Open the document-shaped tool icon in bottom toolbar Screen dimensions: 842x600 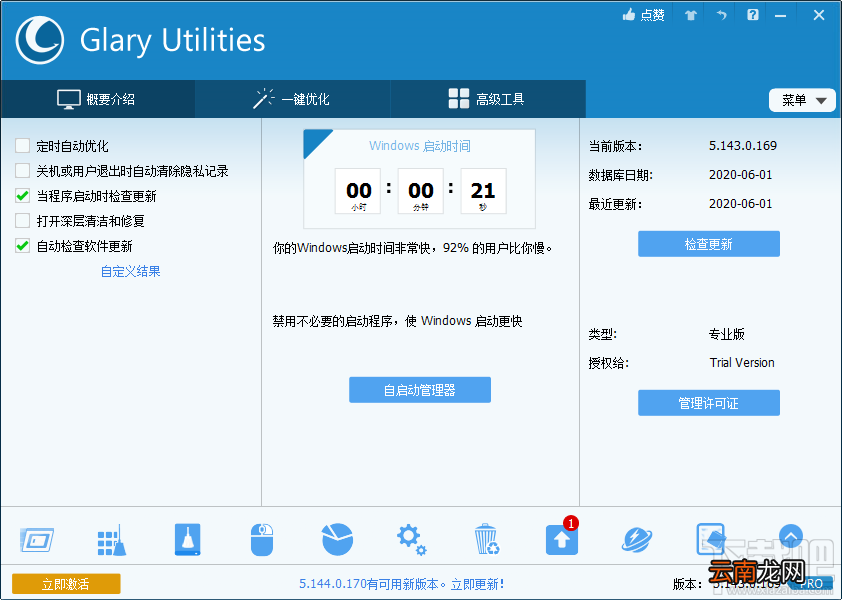pos(711,539)
